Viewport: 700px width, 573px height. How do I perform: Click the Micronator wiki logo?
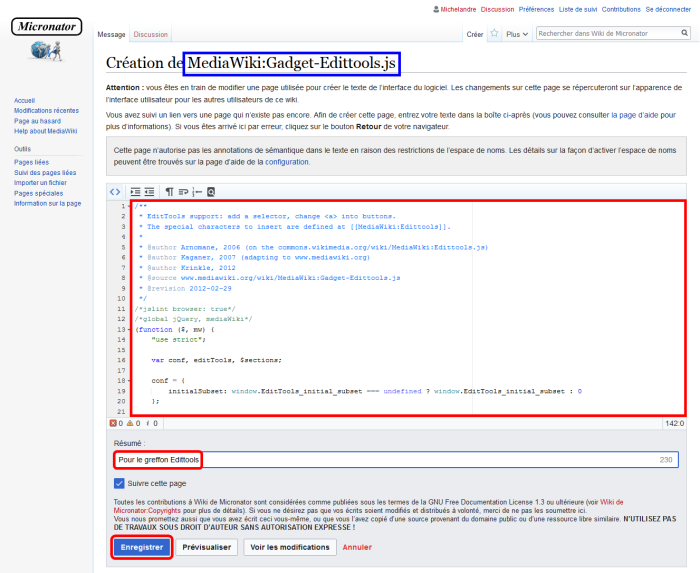[46, 40]
